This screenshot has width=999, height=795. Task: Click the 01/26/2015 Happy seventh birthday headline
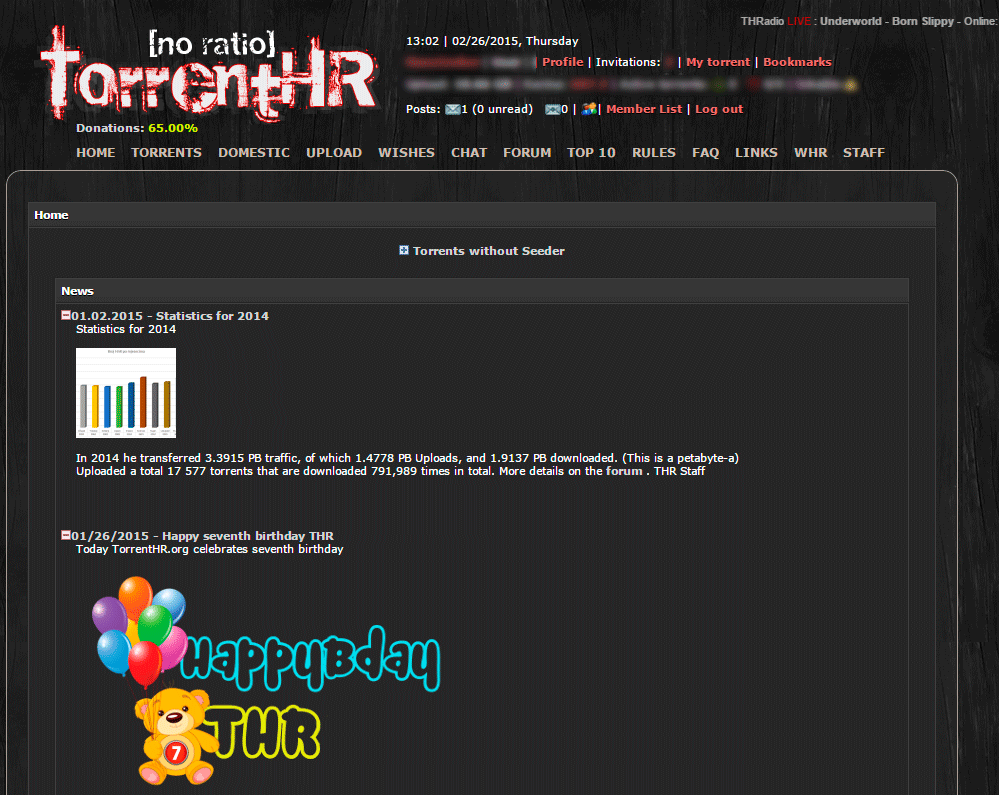tap(203, 536)
